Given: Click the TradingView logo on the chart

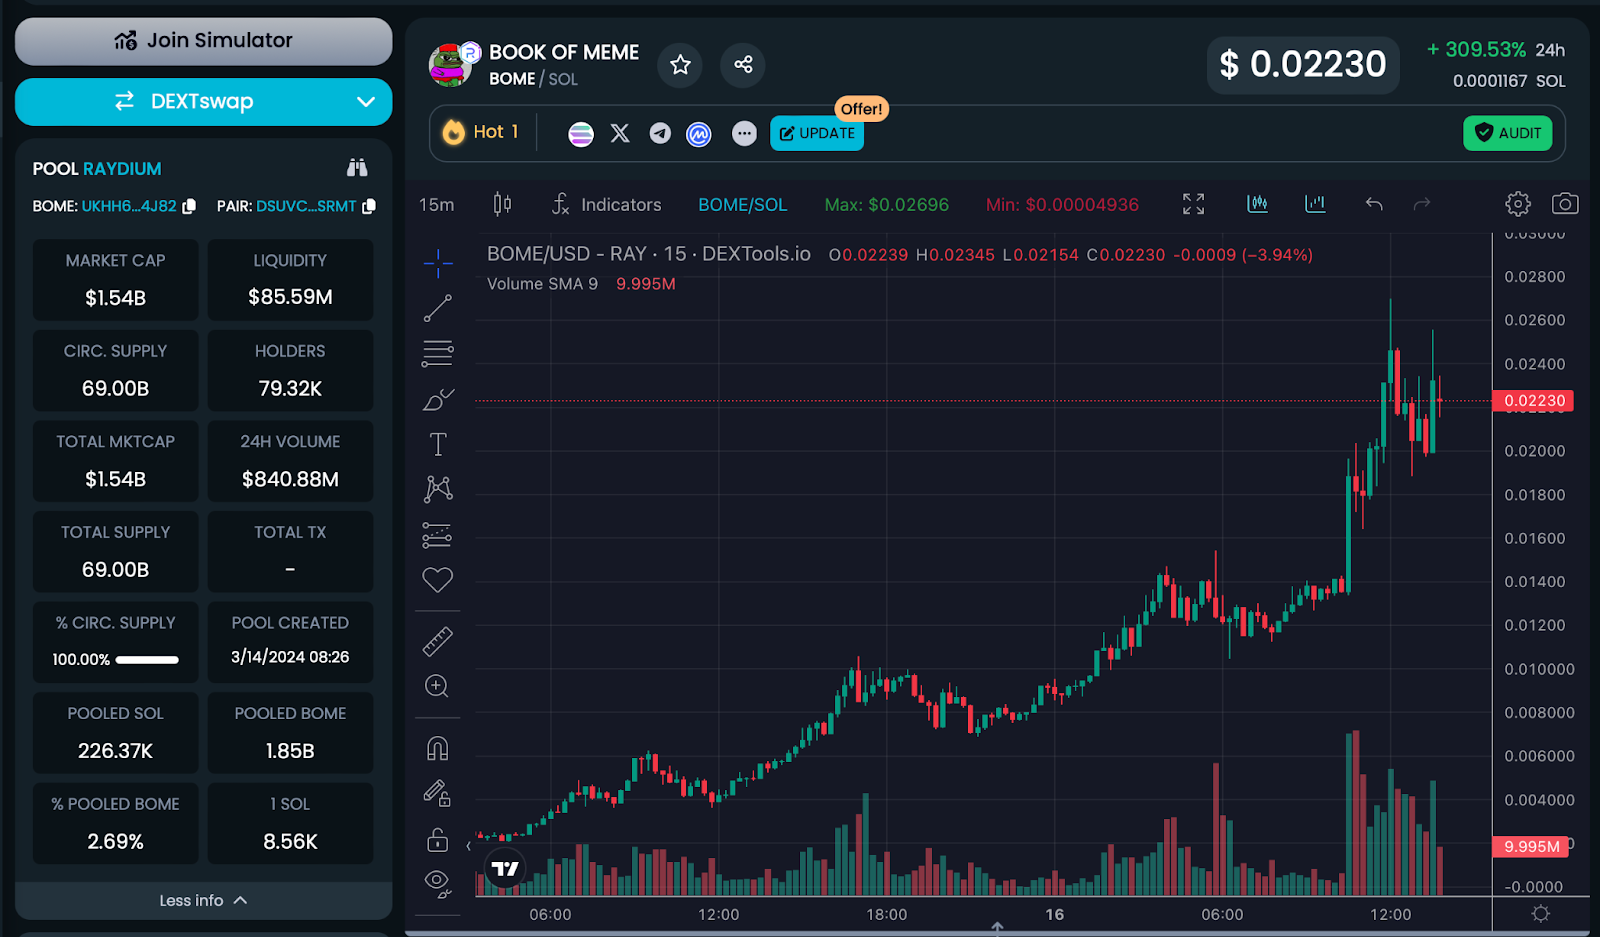Looking at the screenshot, I should tap(505, 868).
